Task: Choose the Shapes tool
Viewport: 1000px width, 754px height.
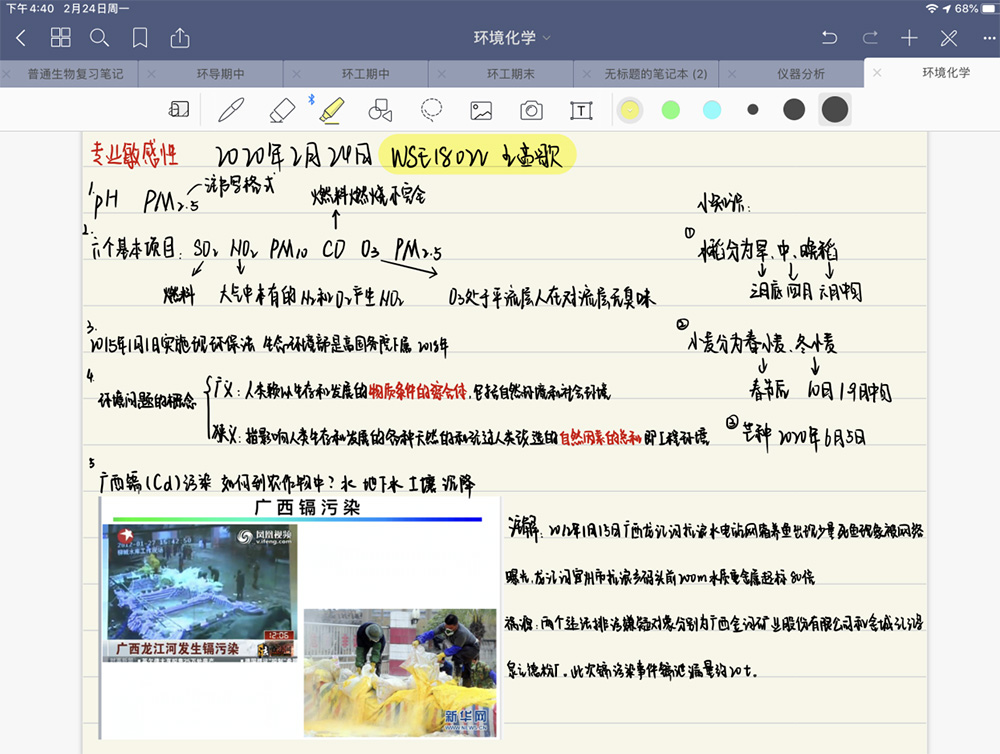Action: (380, 109)
